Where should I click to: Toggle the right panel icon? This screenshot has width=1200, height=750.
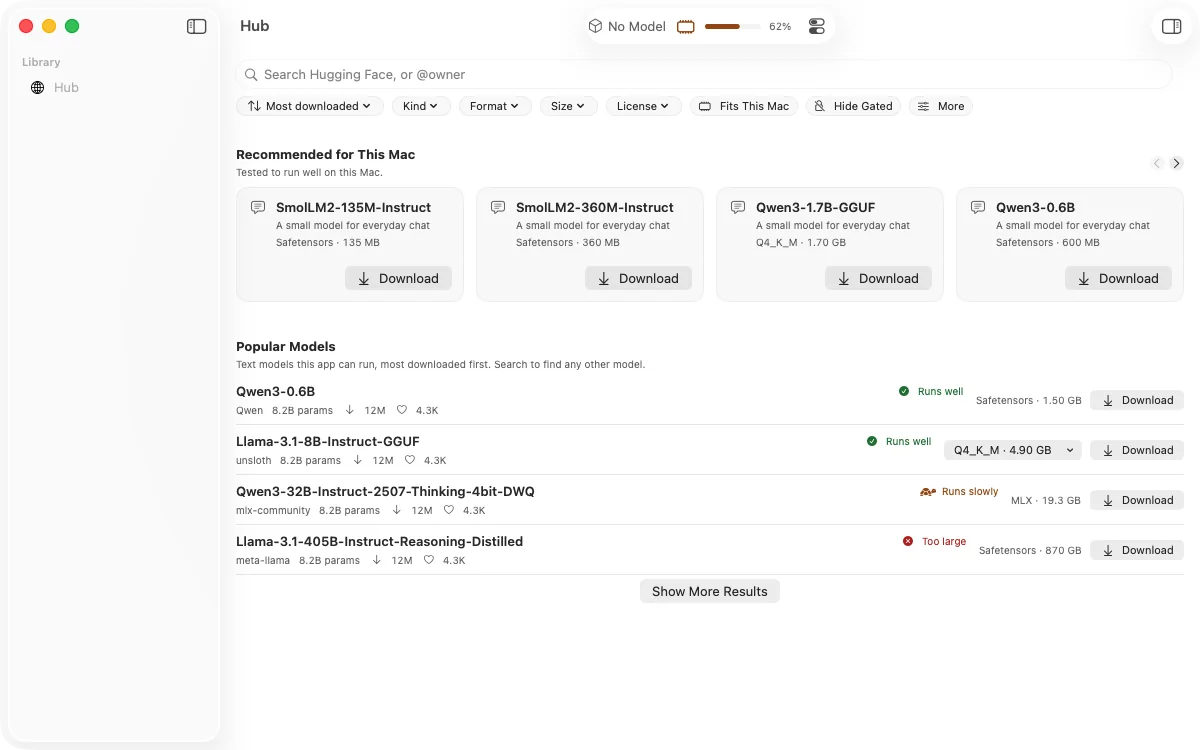coord(1172,26)
